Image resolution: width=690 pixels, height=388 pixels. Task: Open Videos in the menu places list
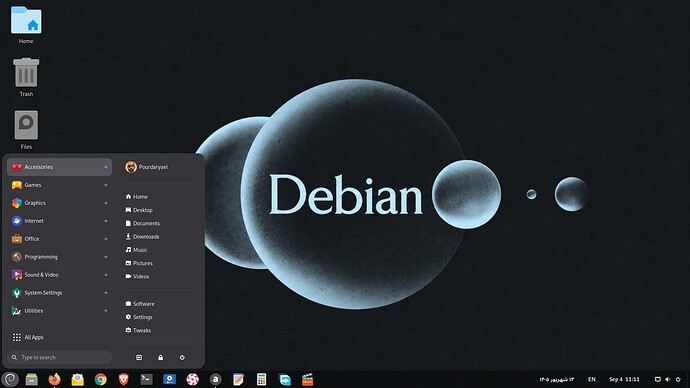coord(137,276)
